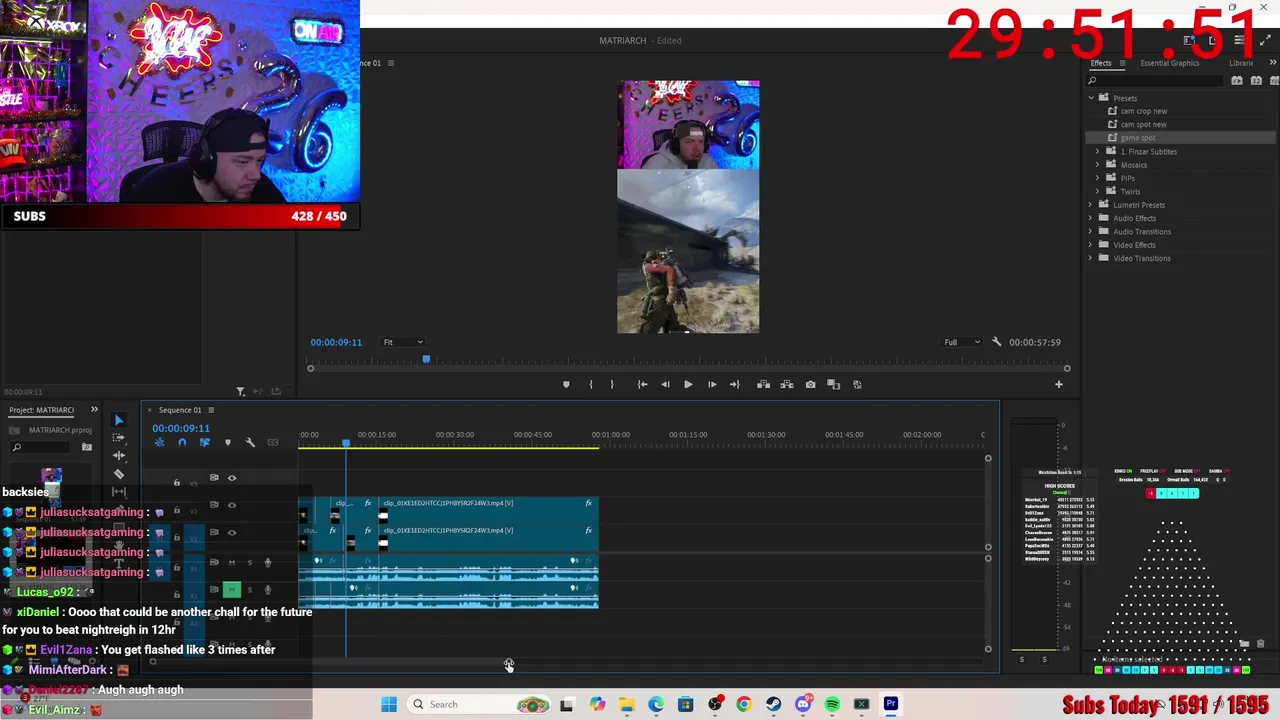
Task: Expand the 1. Finzar Subtitles folder
Action: (1098, 152)
